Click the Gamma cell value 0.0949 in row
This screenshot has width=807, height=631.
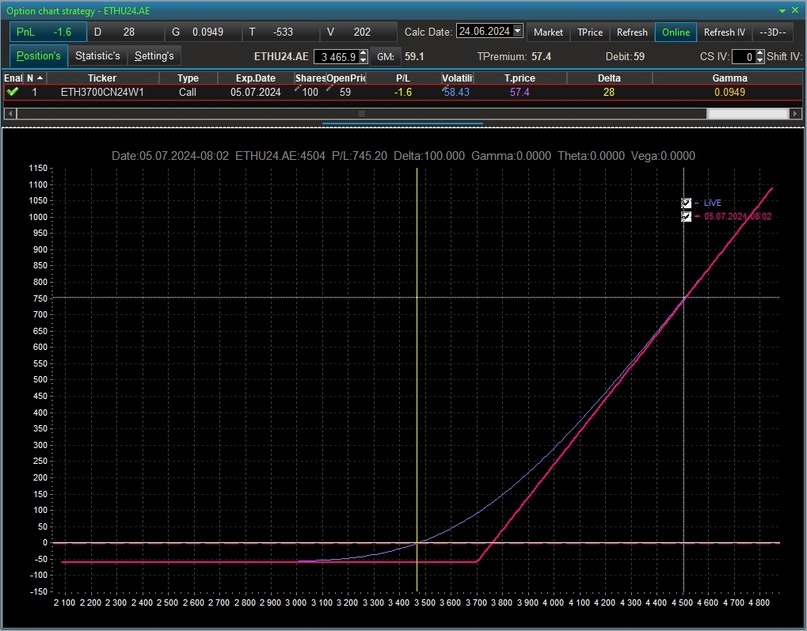729,92
